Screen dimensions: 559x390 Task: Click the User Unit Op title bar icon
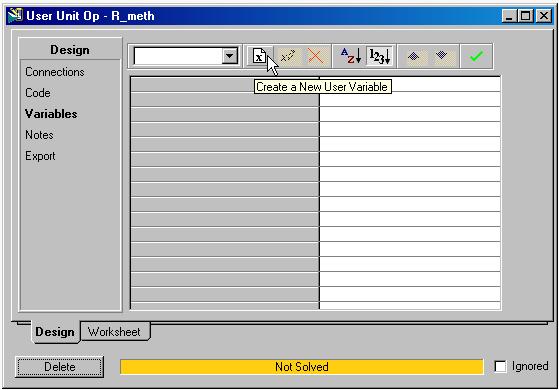pyautogui.click(x=15, y=15)
